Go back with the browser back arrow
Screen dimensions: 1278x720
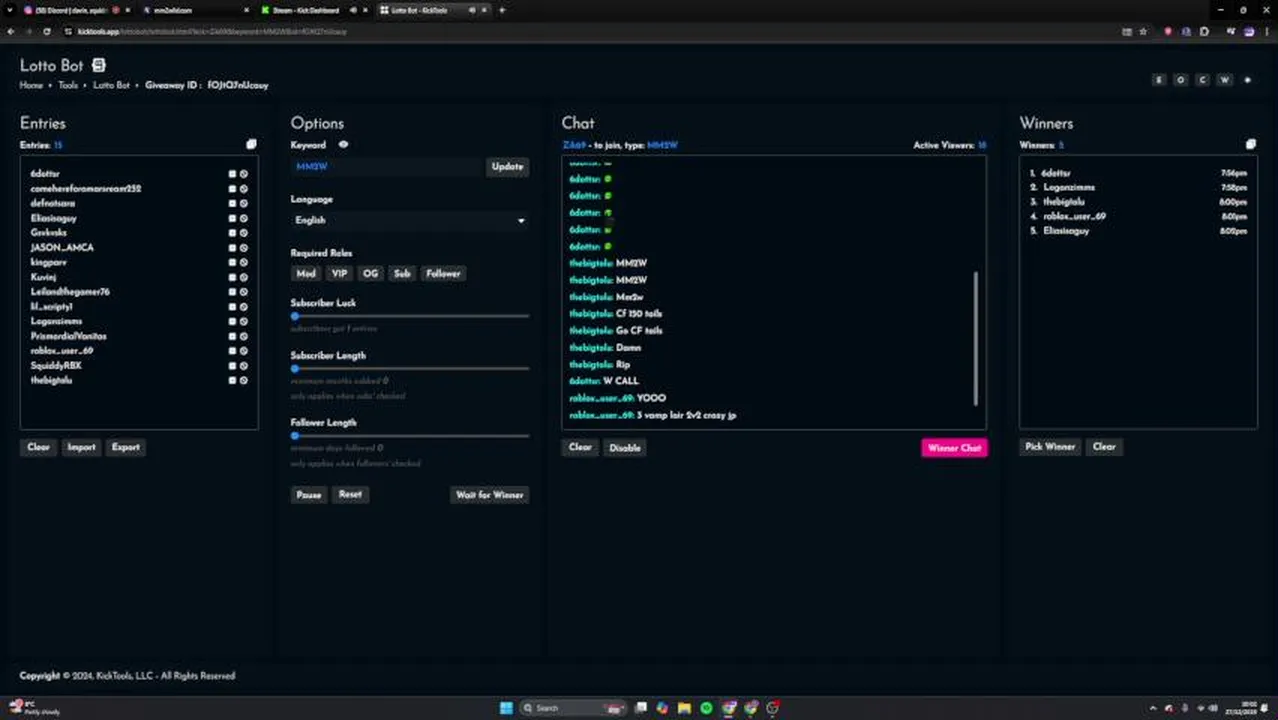[x=11, y=32]
